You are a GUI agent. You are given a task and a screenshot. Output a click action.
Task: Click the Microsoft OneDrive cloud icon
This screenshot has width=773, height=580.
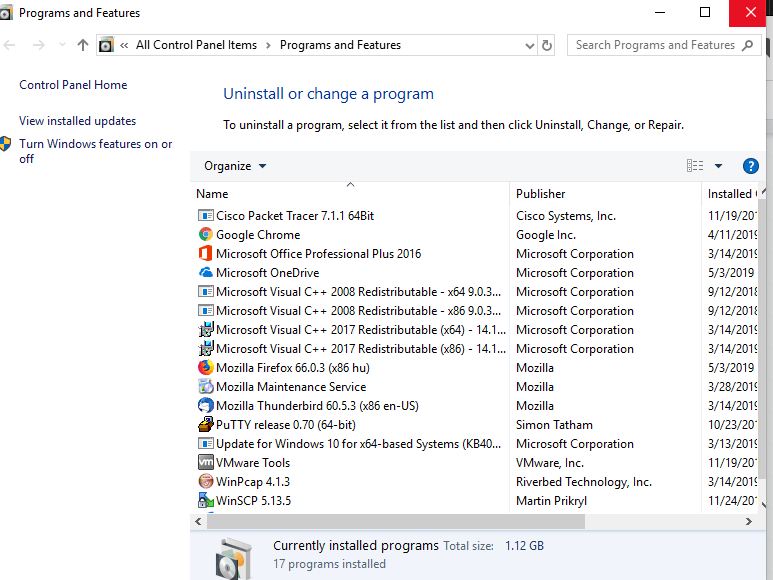(206, 273)
